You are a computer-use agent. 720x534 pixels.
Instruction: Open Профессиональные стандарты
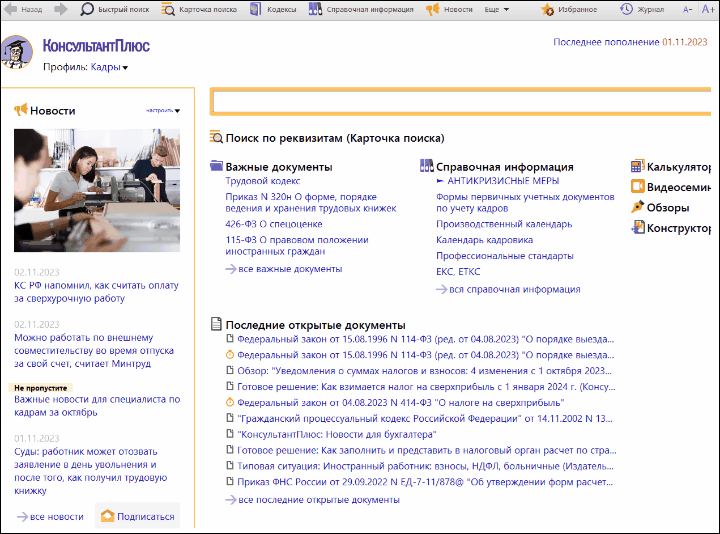(x=505, y=256)
